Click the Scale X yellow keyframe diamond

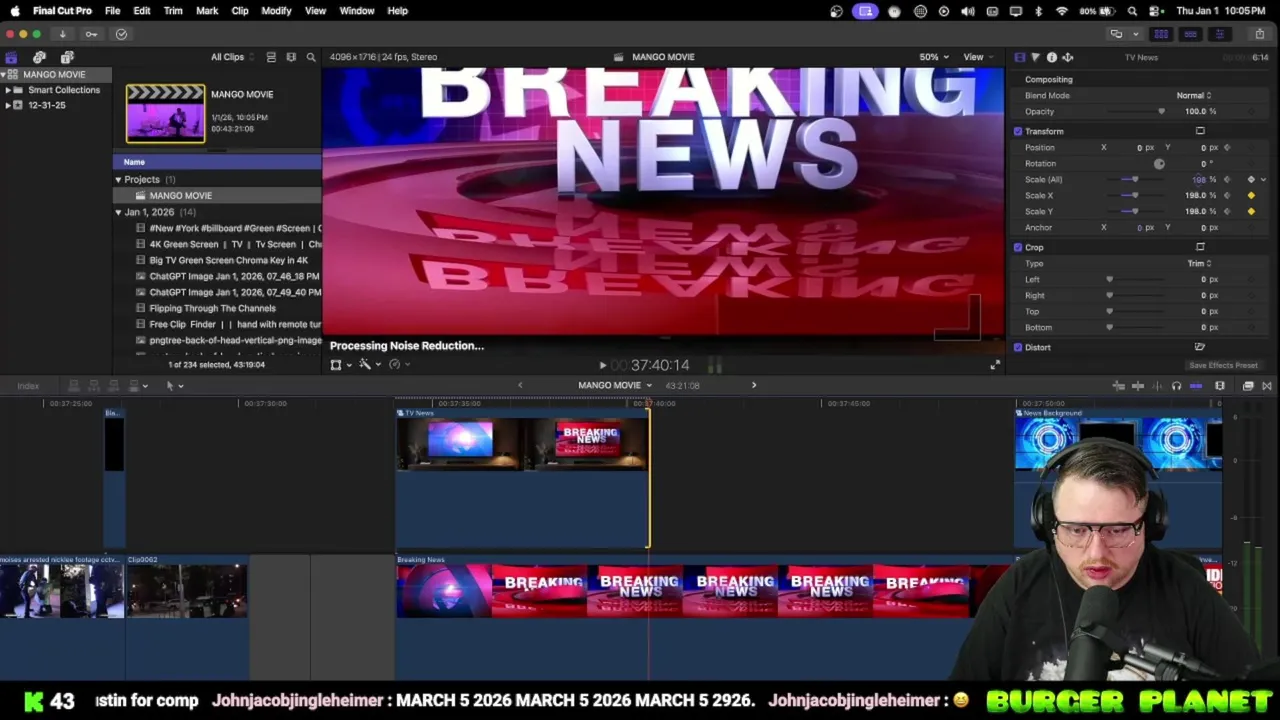coord(1251,195)
